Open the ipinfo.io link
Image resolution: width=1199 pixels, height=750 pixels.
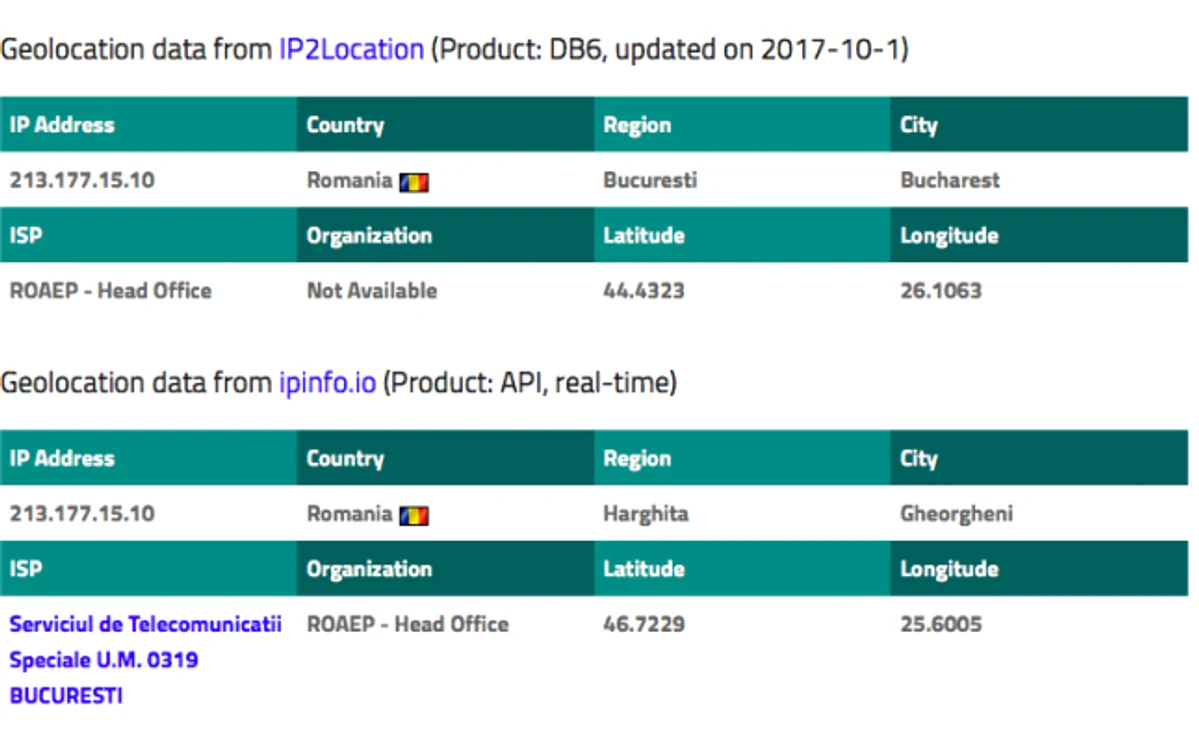[327, 382]
